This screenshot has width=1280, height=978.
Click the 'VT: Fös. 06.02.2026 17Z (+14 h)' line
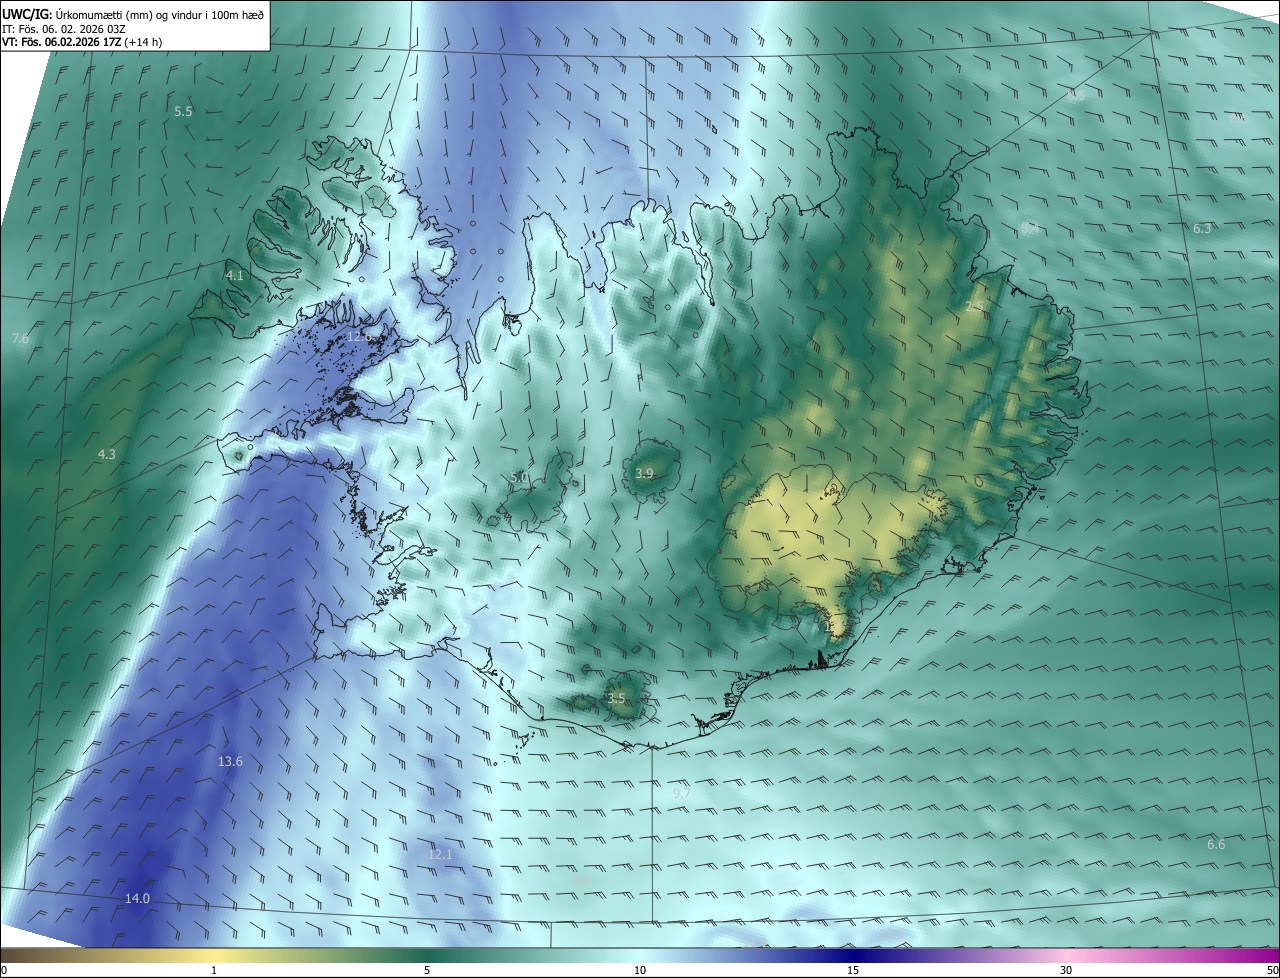82,42
